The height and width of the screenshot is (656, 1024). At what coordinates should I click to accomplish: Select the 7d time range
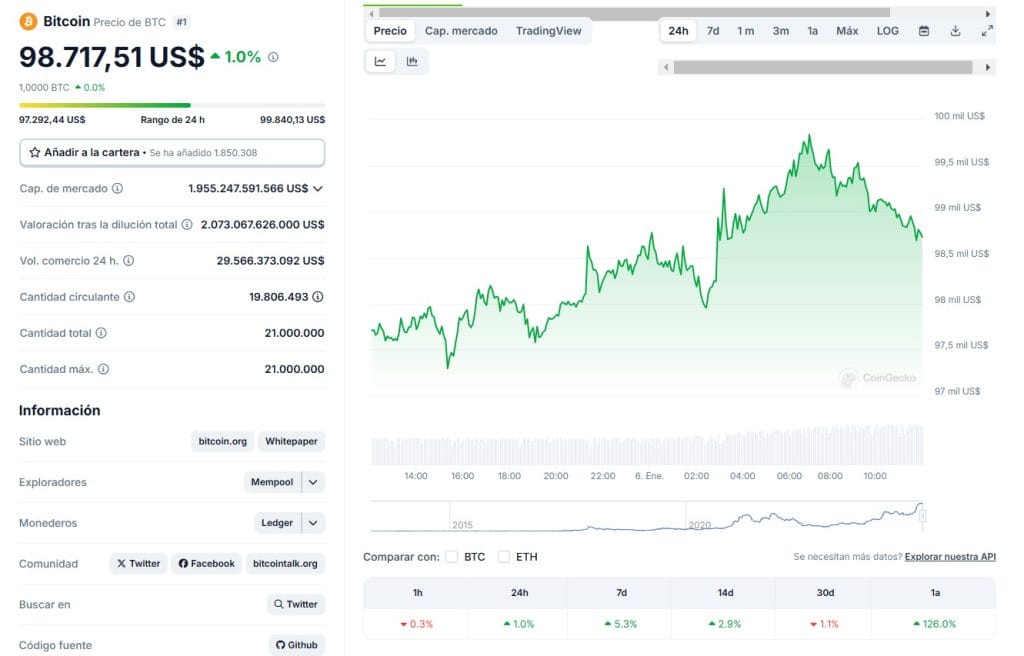(712, 31)
